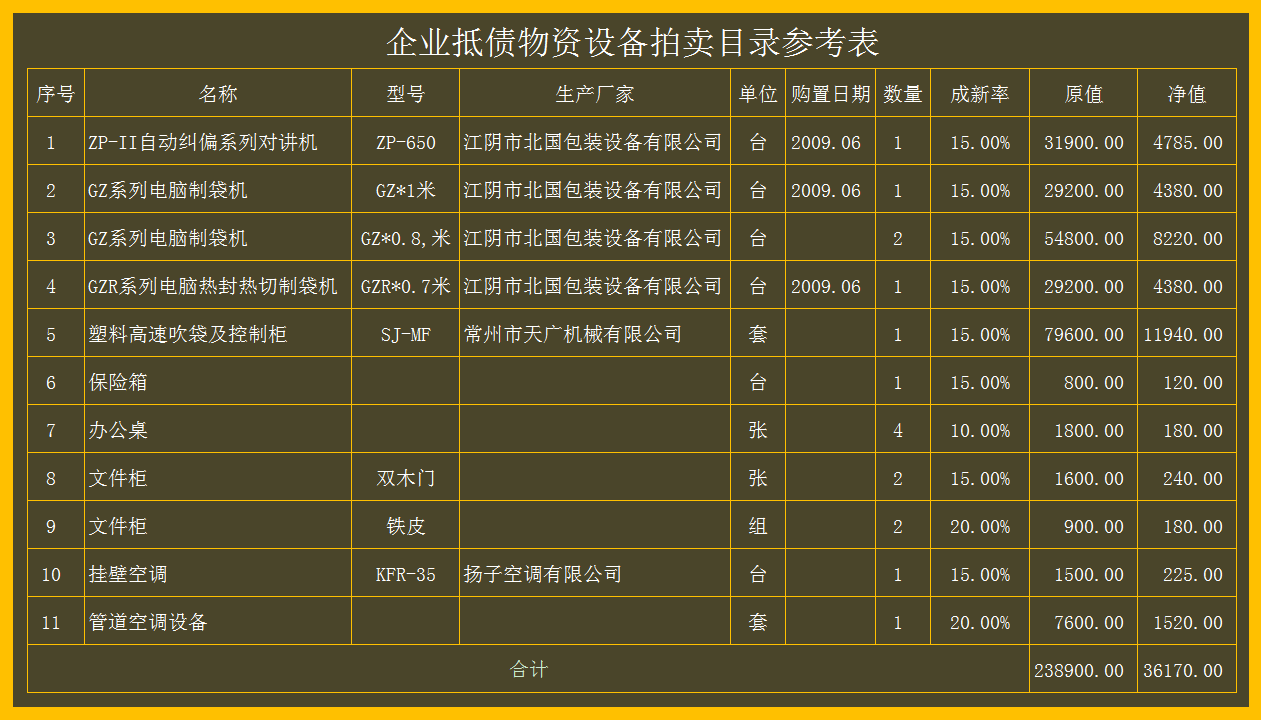Click the model cell GZ-650 in row 1

404,142
